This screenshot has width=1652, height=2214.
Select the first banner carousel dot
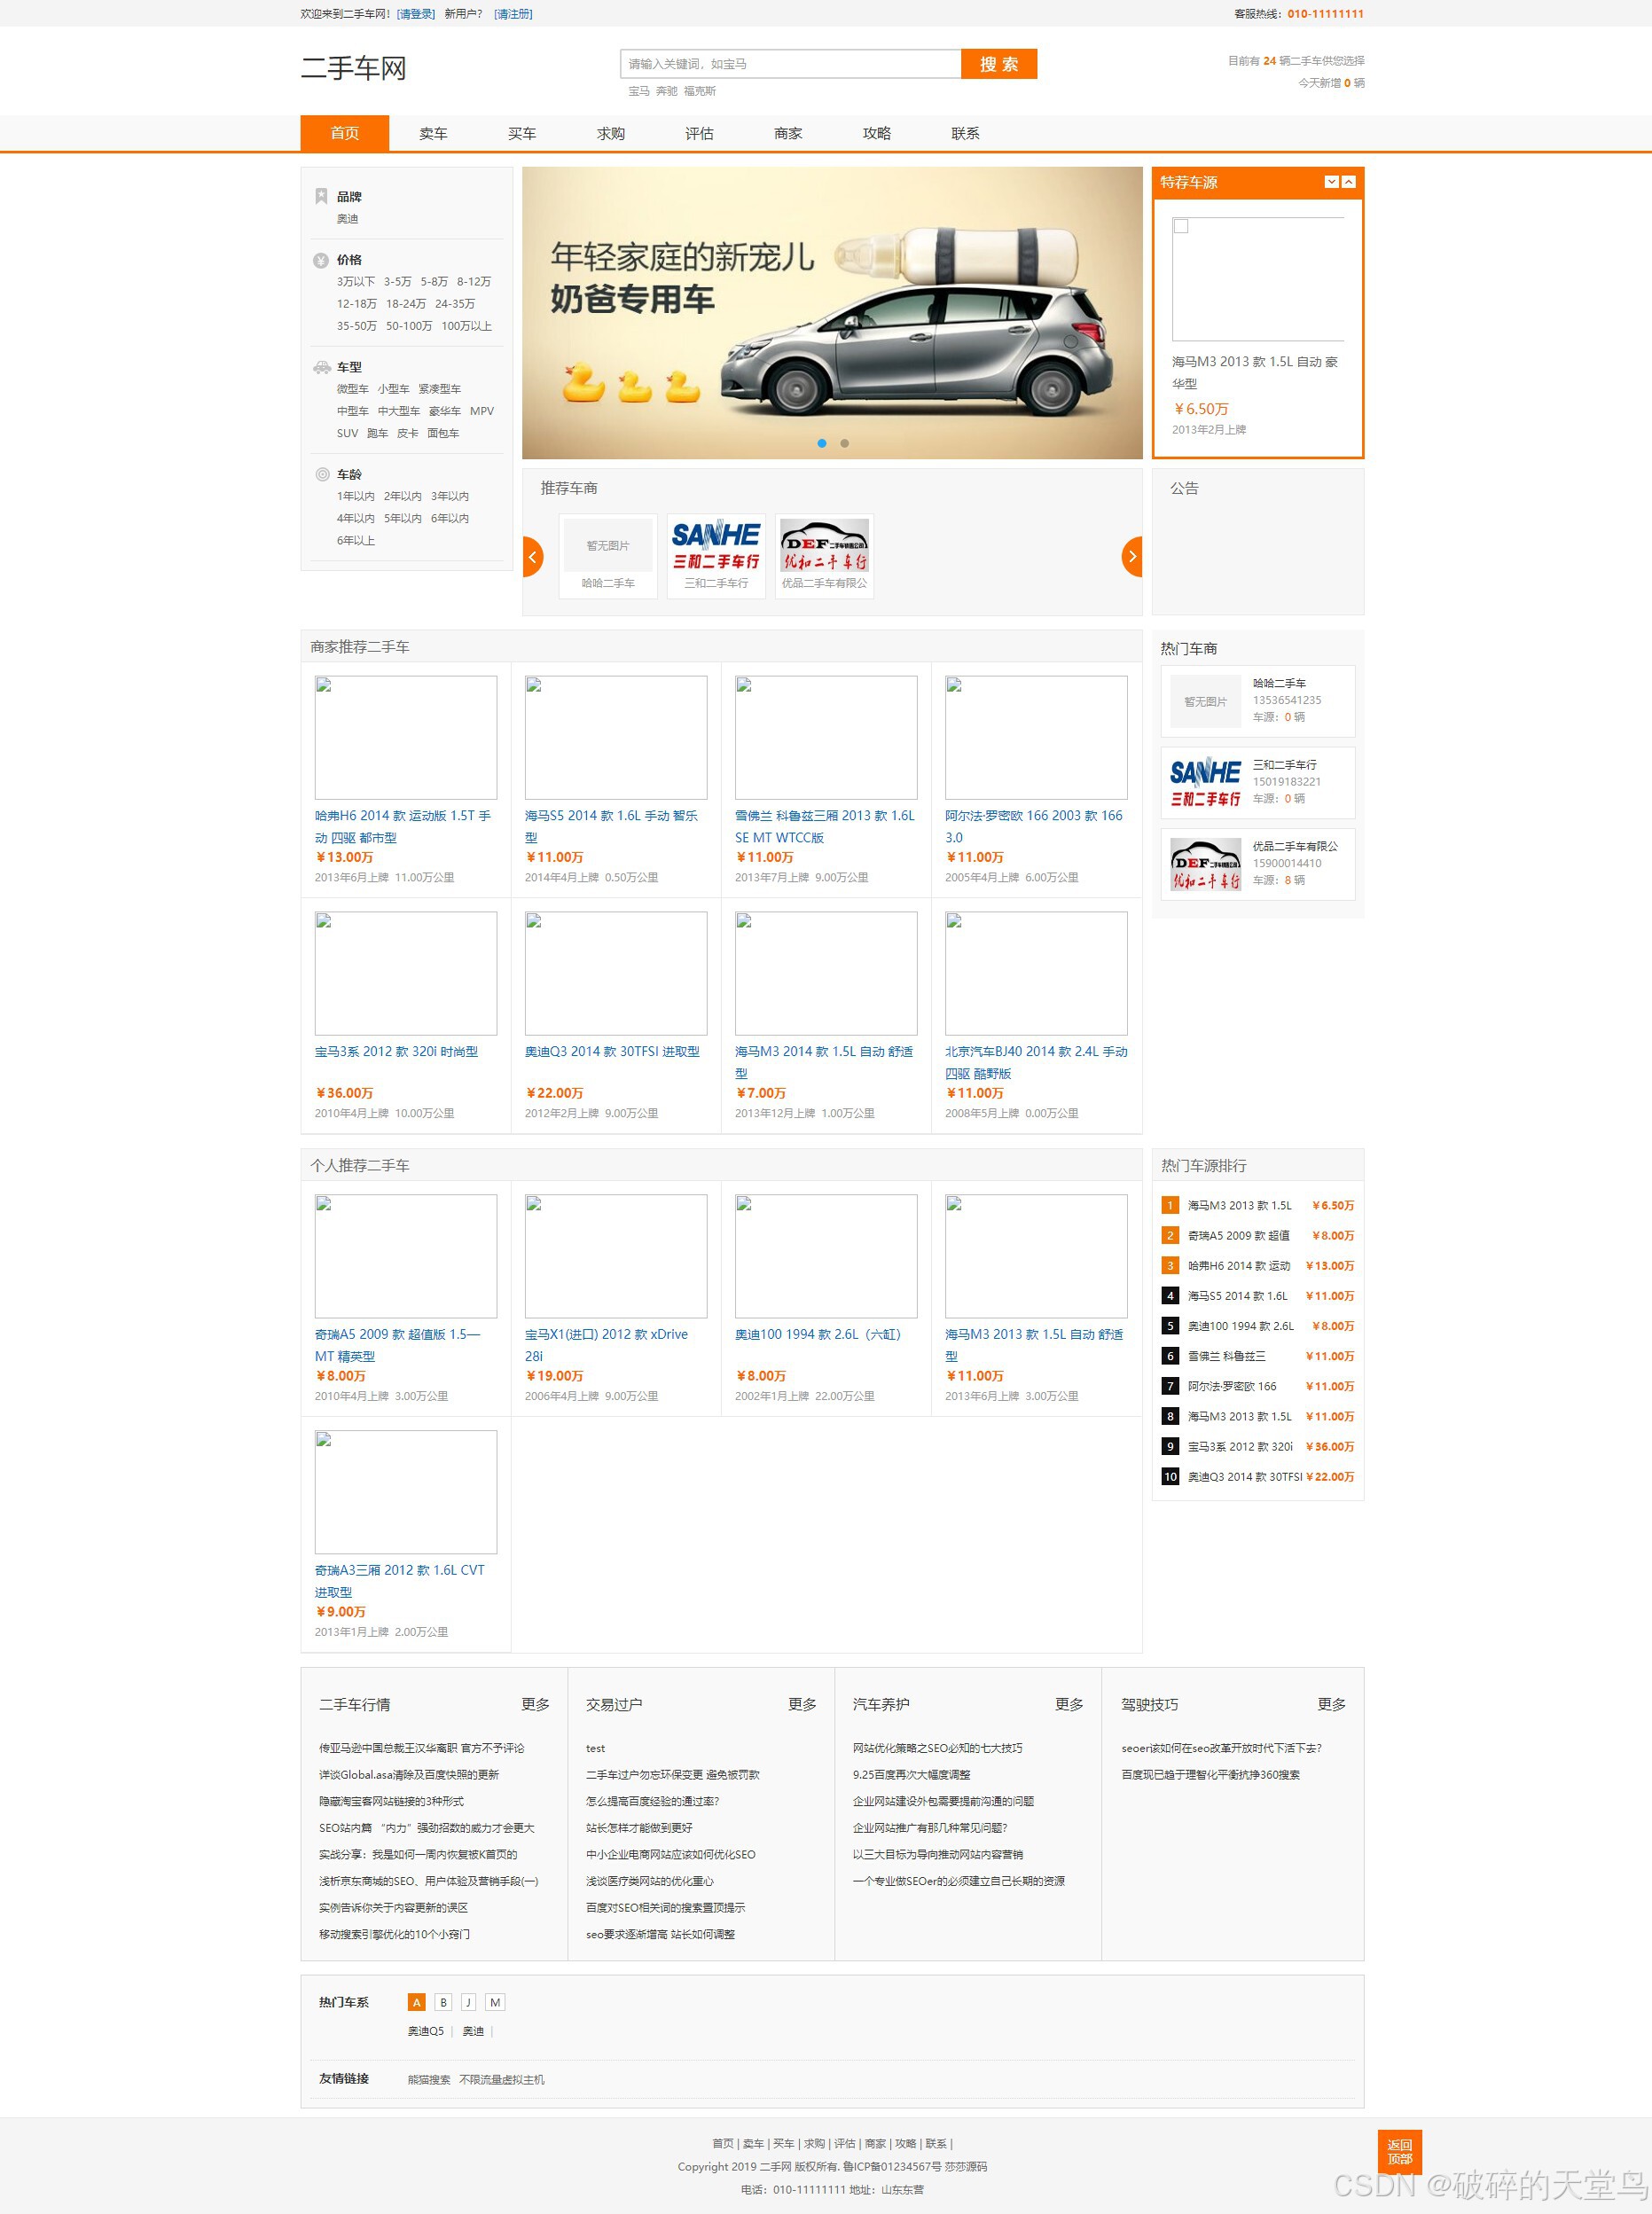point(822,443)
